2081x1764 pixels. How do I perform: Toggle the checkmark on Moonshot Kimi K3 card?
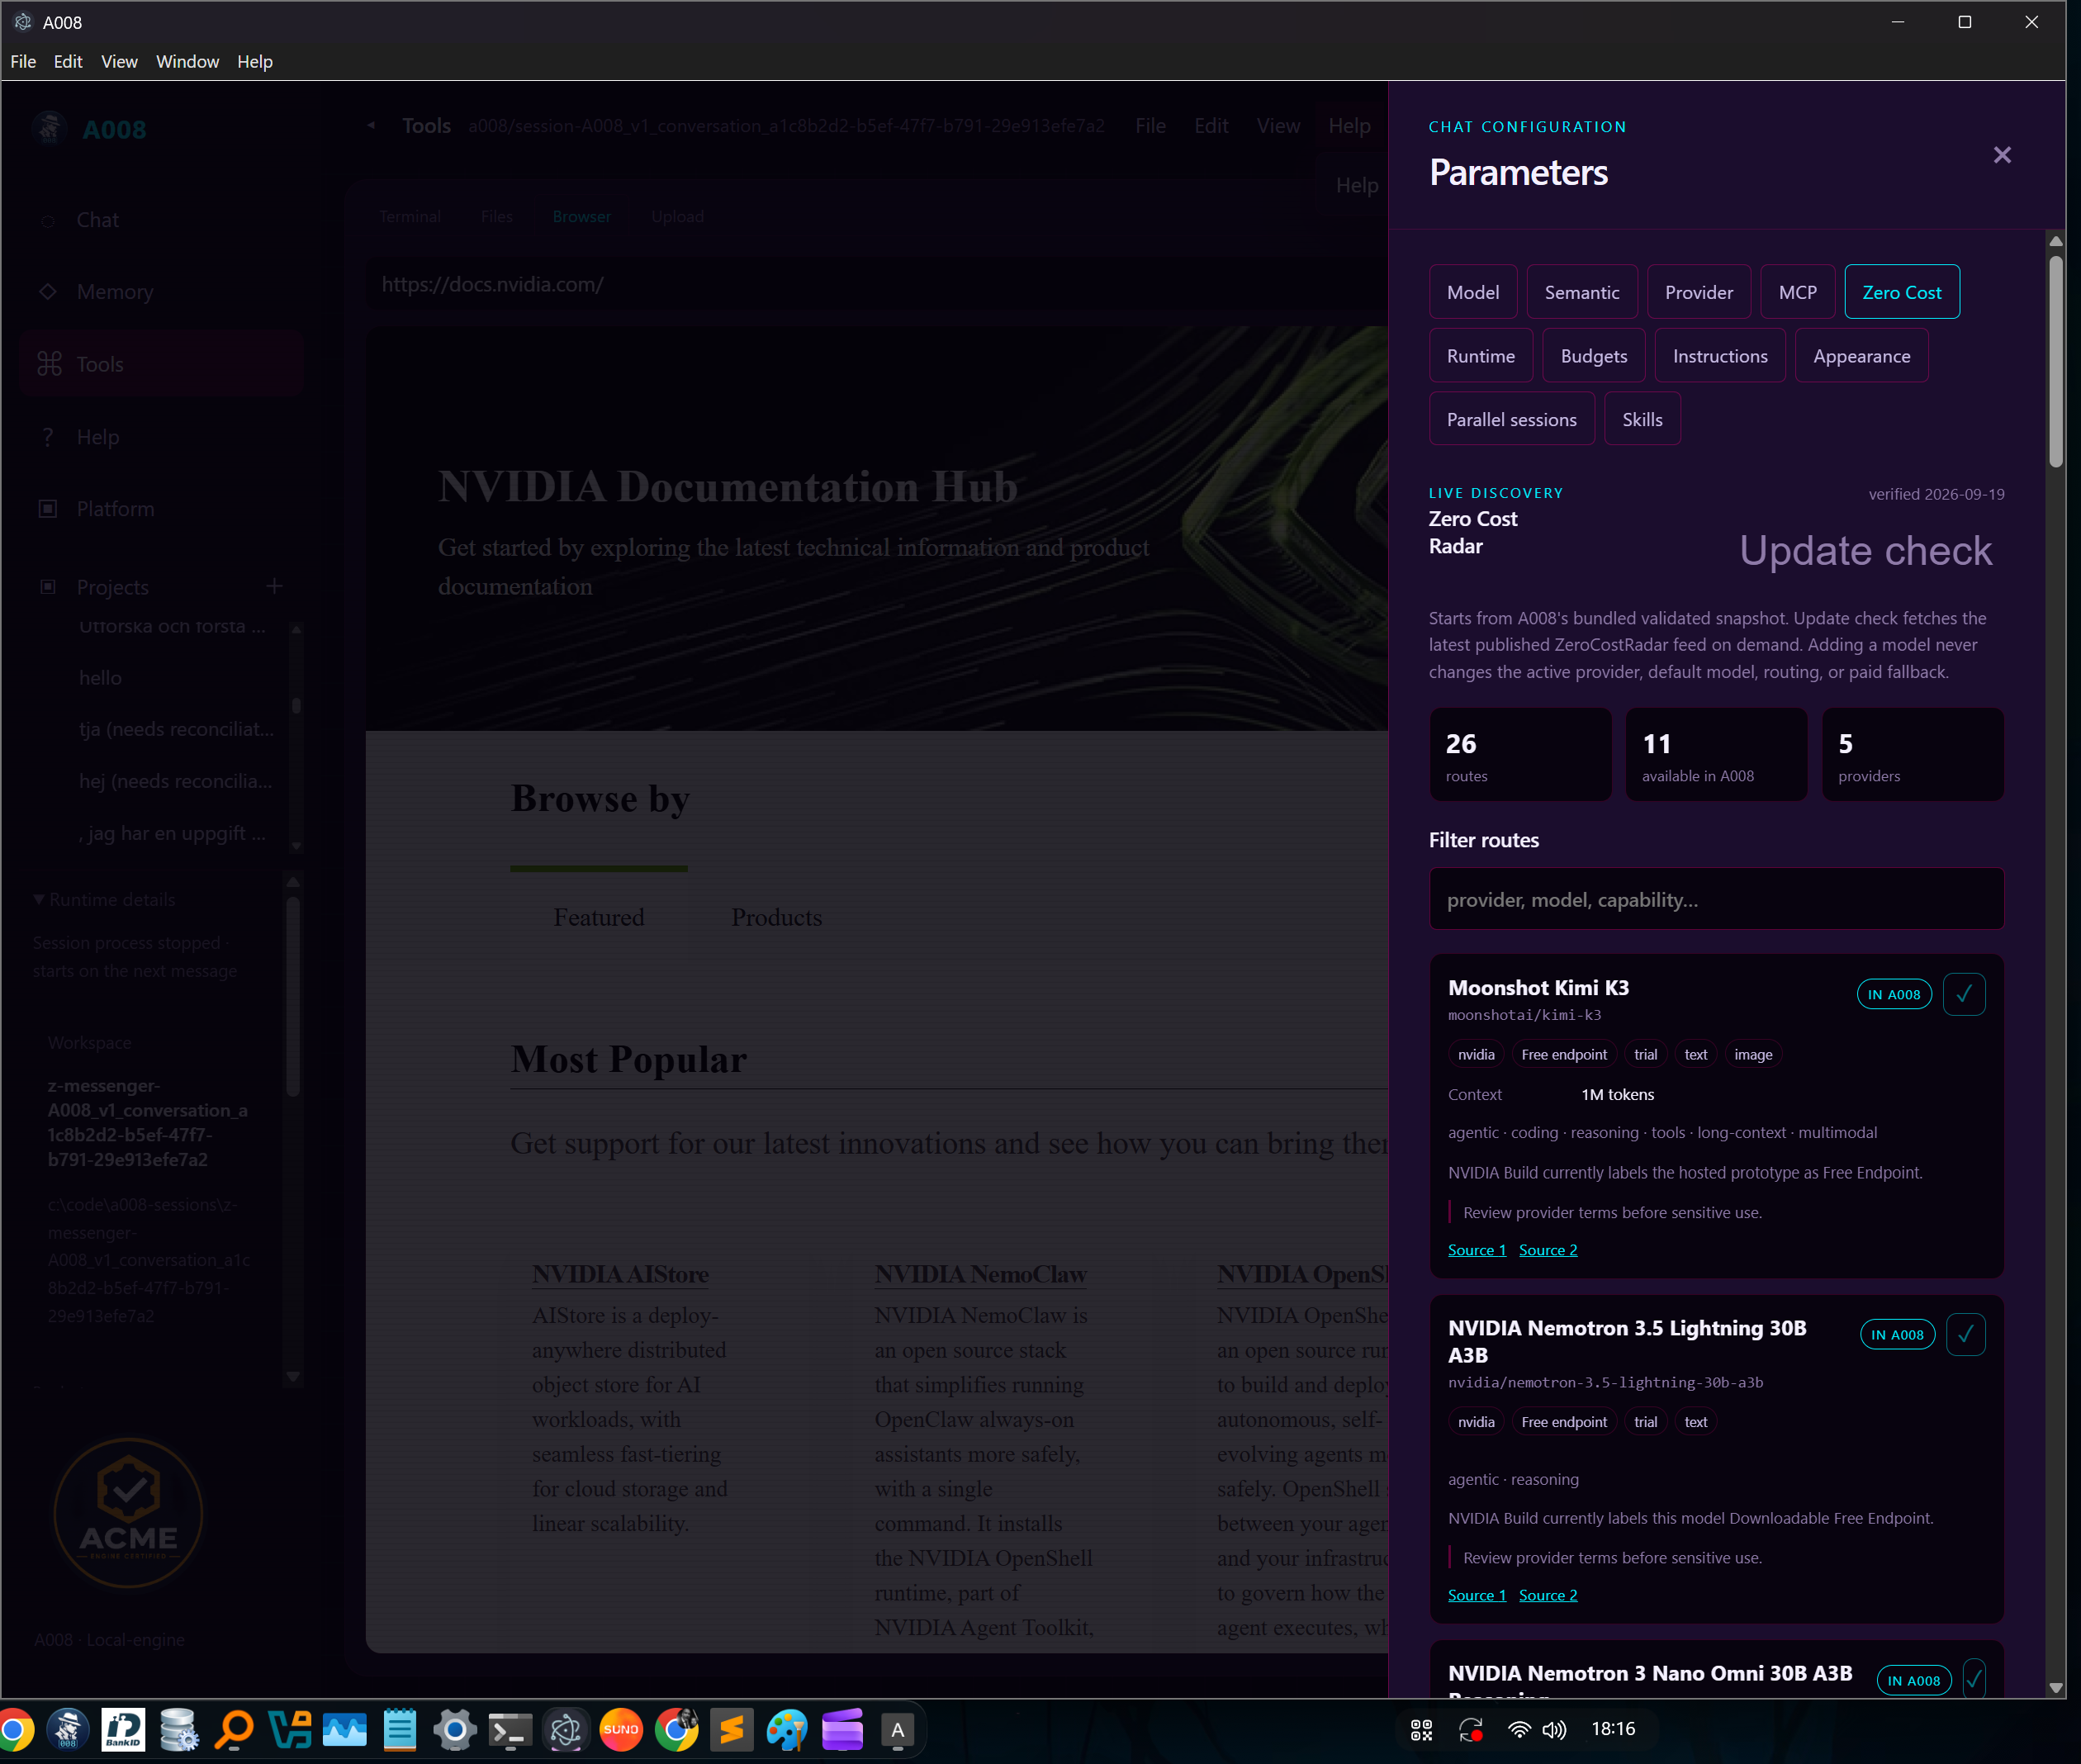(x=1963, y=994)
